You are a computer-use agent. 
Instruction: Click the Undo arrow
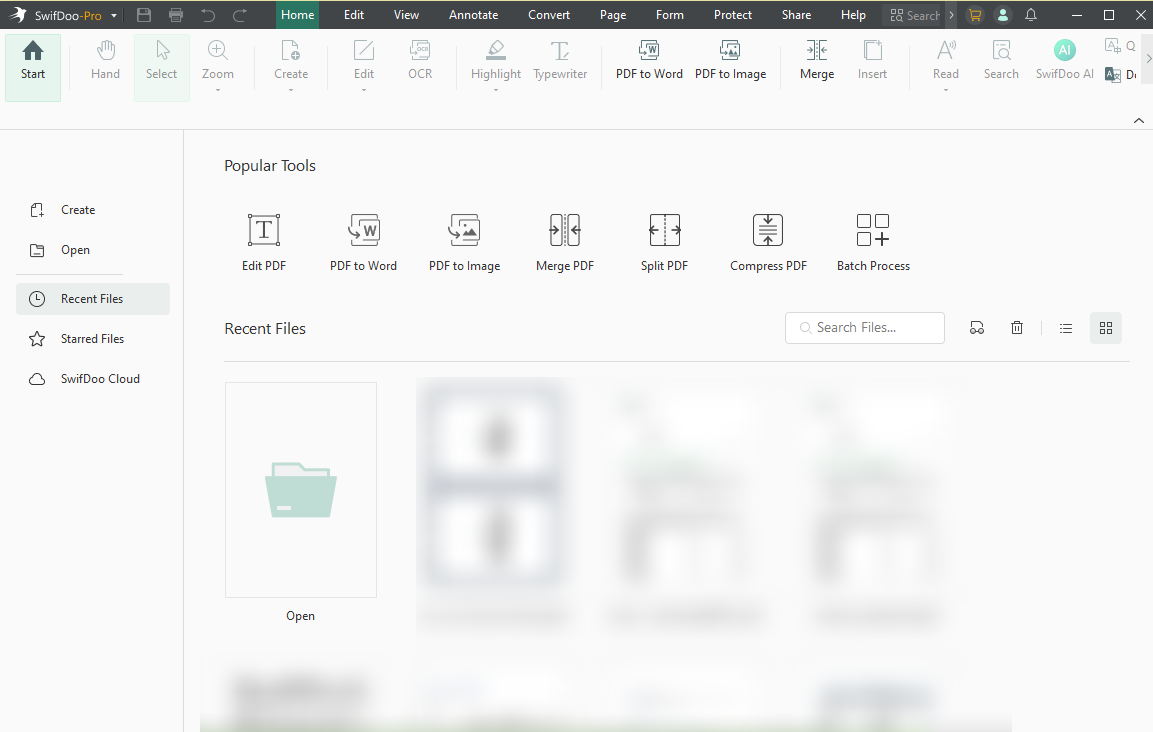[x=208, y=15]
